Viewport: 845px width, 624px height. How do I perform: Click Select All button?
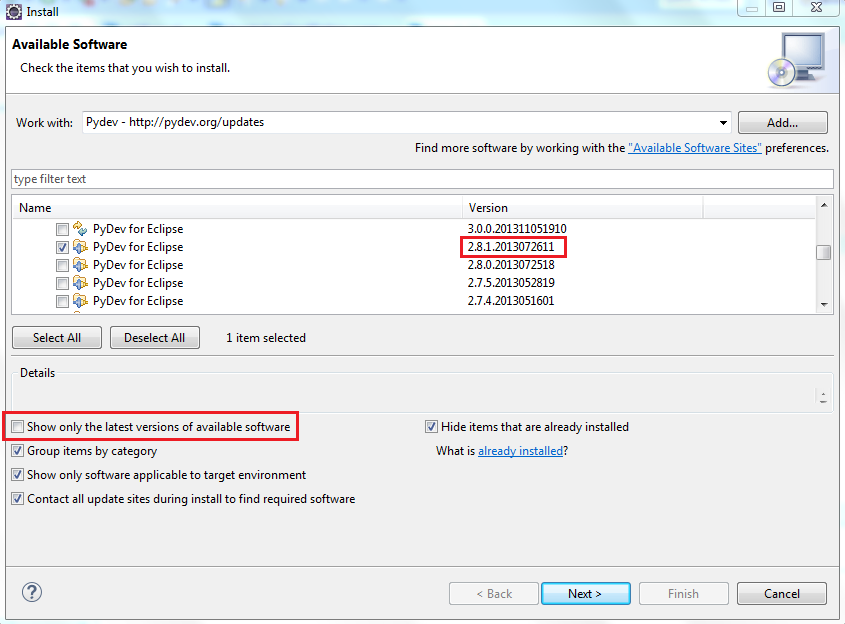tap(57, 337)
